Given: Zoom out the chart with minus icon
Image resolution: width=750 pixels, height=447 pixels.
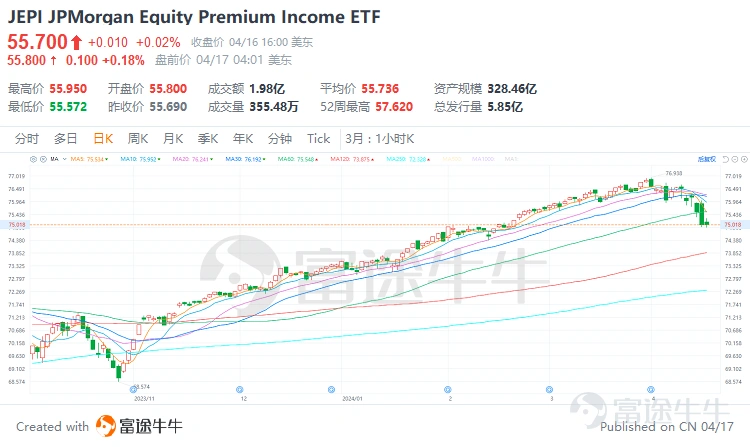Looking at the screenshot, I should point(735,159).
